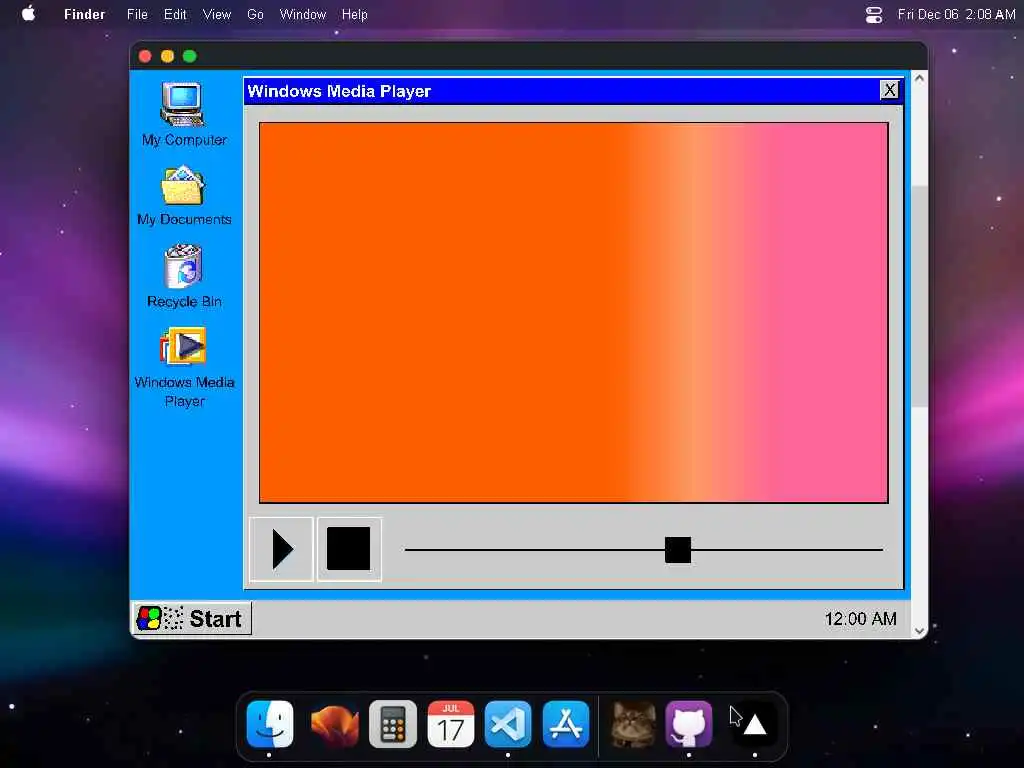Open the cat picture dock icon

point(633,724)
